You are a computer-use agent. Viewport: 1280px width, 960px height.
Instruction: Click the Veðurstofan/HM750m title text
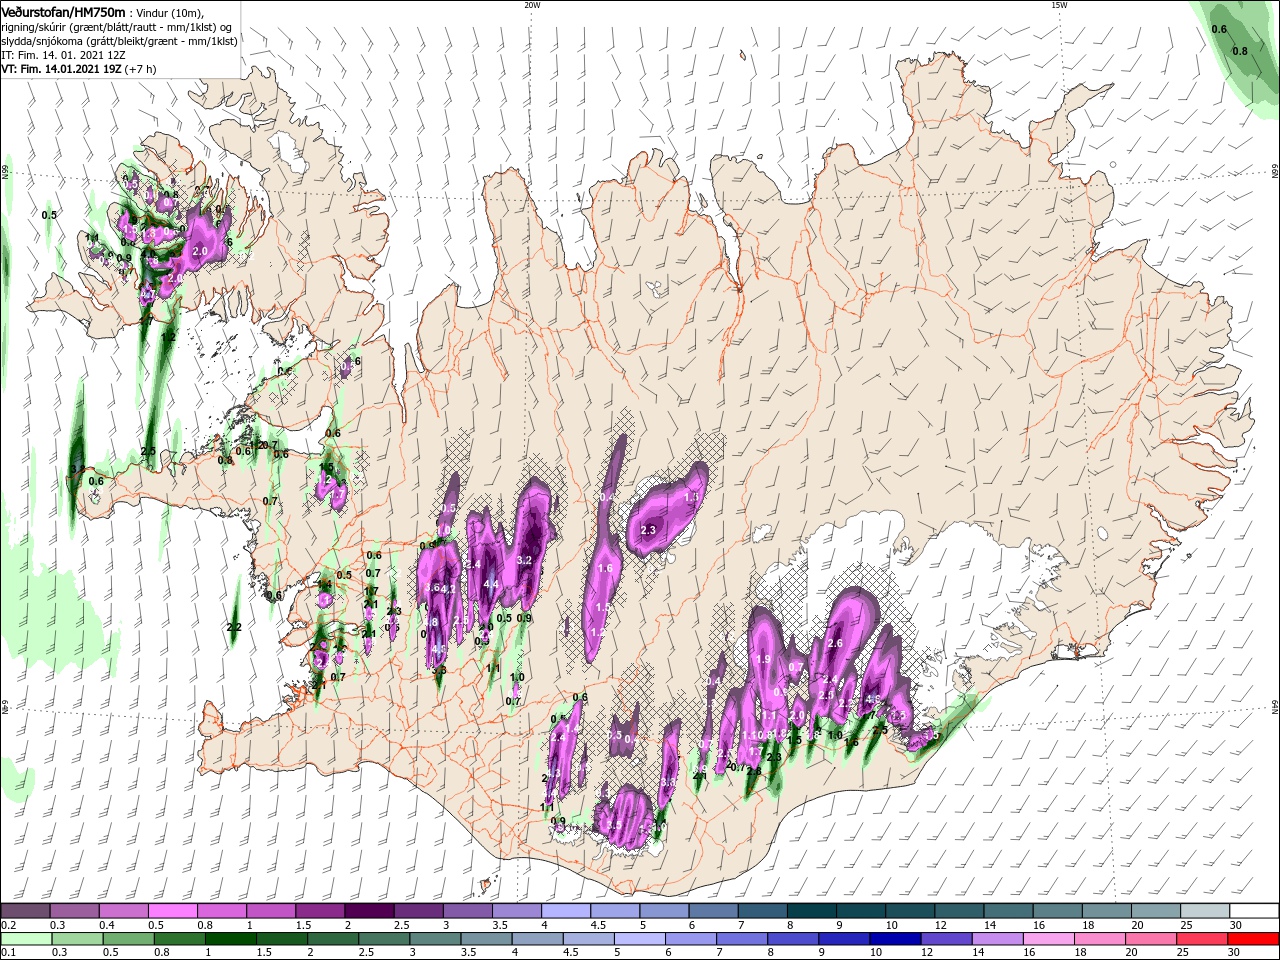[63, 12]
